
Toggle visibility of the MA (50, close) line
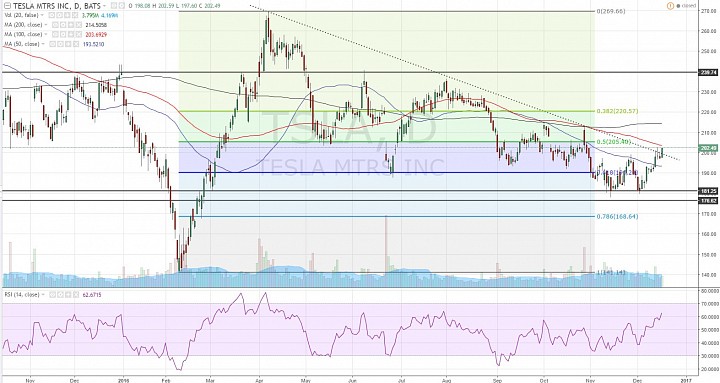coord(52,44)
